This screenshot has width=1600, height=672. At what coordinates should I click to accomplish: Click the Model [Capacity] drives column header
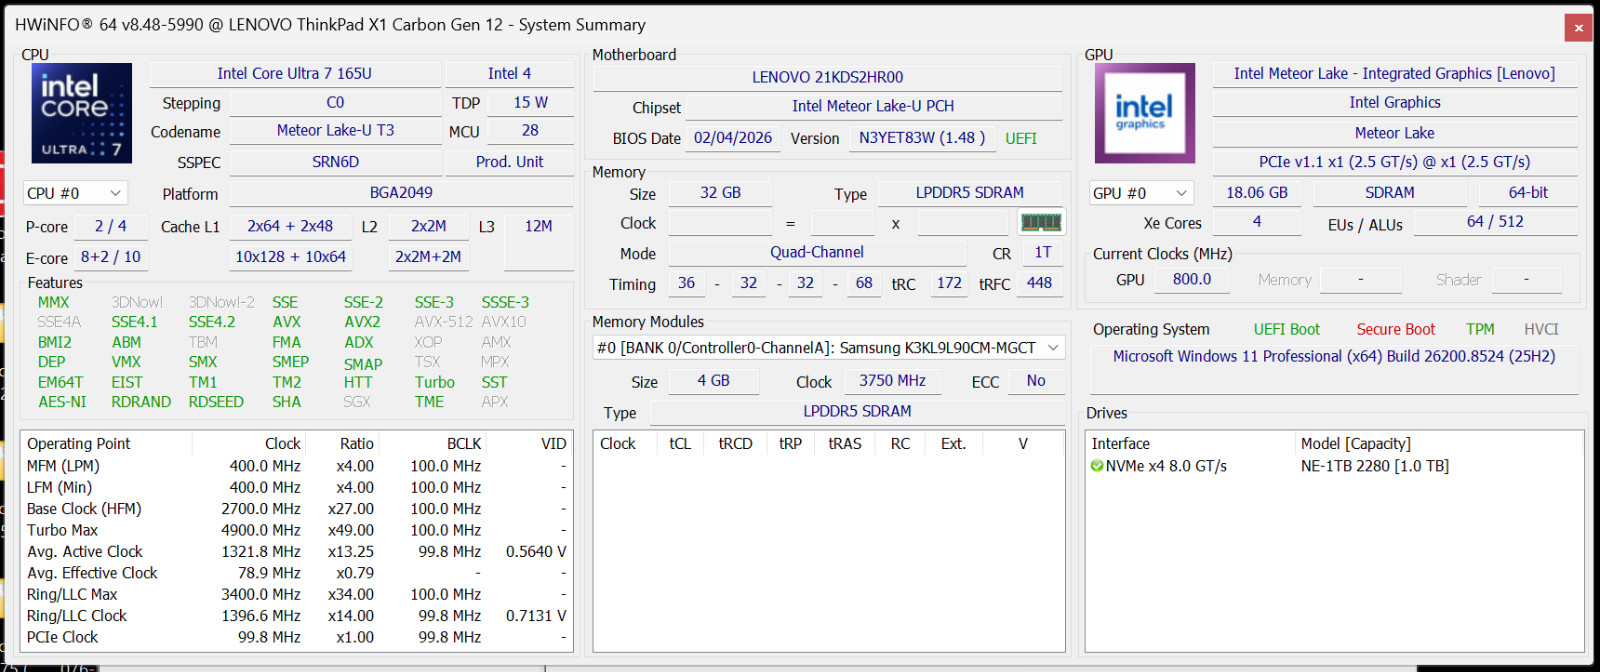click(x=1438, y=444)
